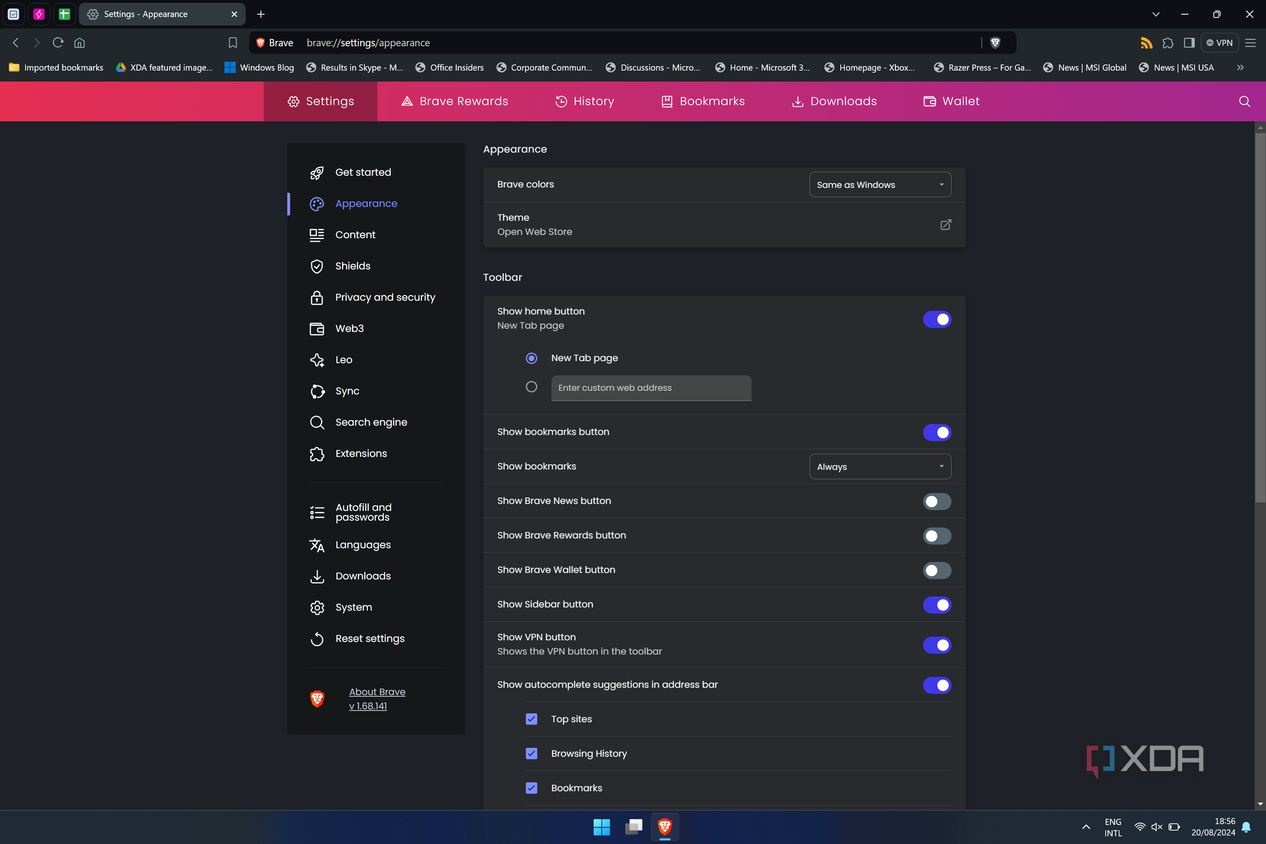Click the Enter custom web address field
The width and height of the screenshot is (1266, 844).
(651, 388)
